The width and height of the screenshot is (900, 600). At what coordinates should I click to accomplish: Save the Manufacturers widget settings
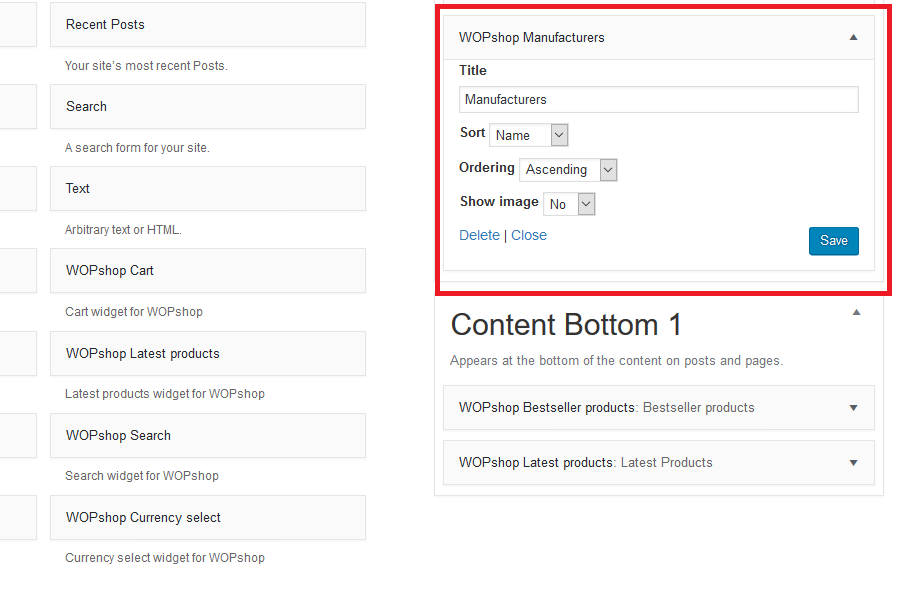coord(833,241)
